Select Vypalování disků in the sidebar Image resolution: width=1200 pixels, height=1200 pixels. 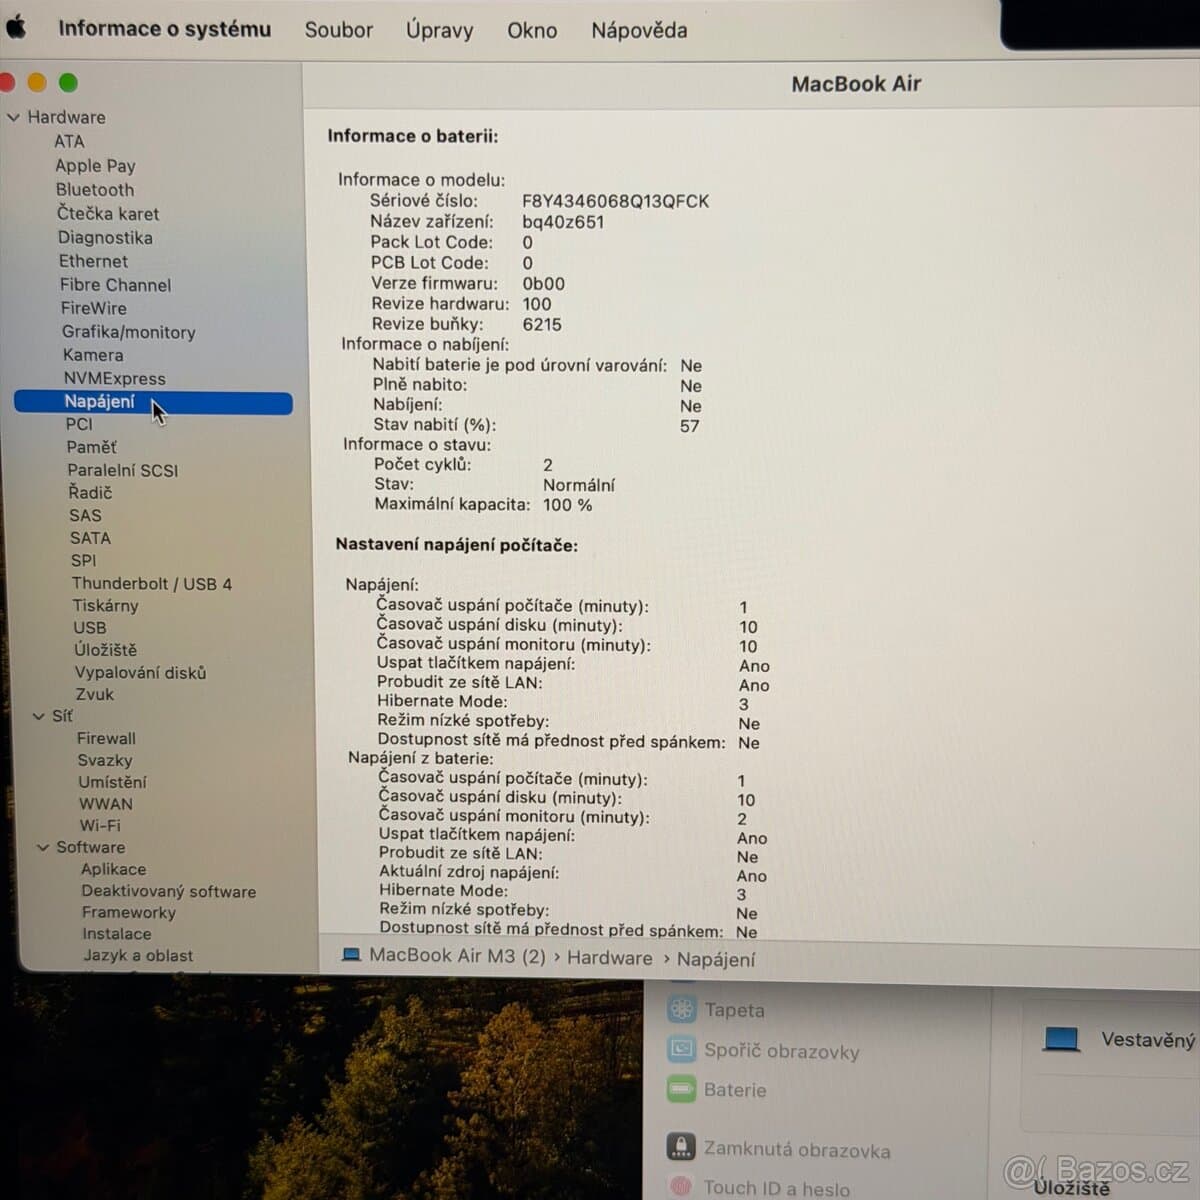click(140, 673)
